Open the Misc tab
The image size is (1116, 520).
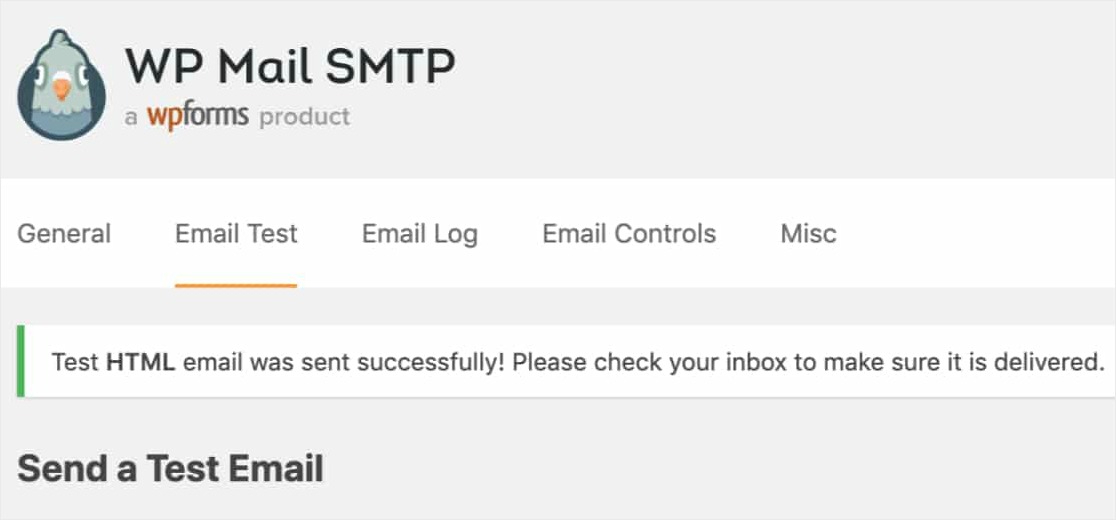[x=808, y=234]
